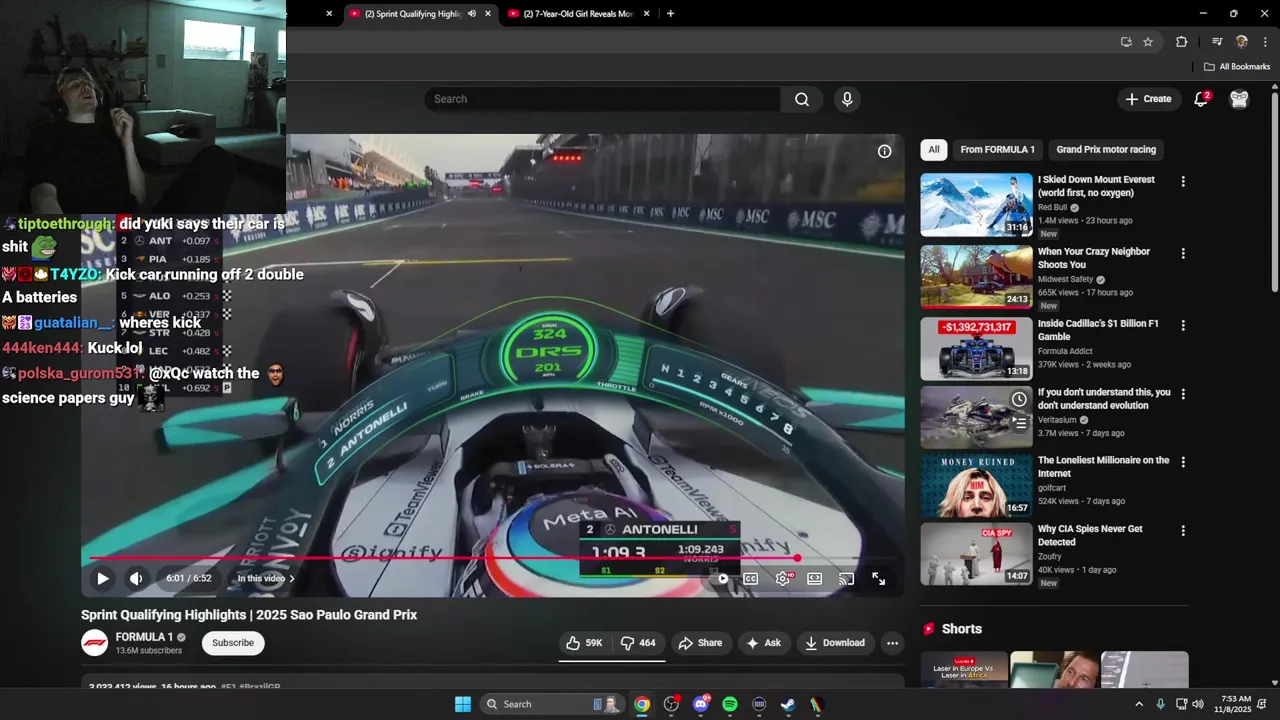The height and width of the screenshot is (720, 1280).
Task: Click the YouTube search field
Action: (602, 99)
